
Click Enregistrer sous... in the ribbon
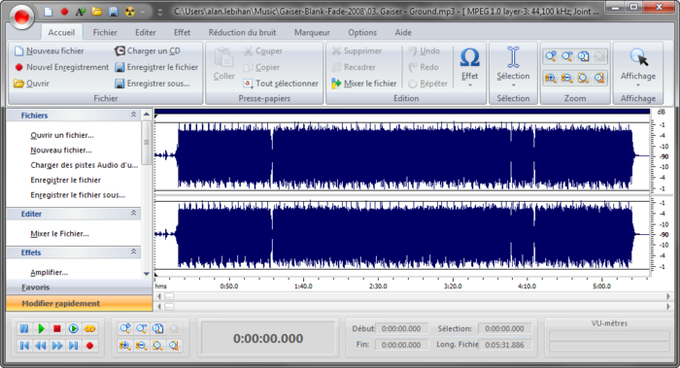pyautogui.click(x=152, y=83)
